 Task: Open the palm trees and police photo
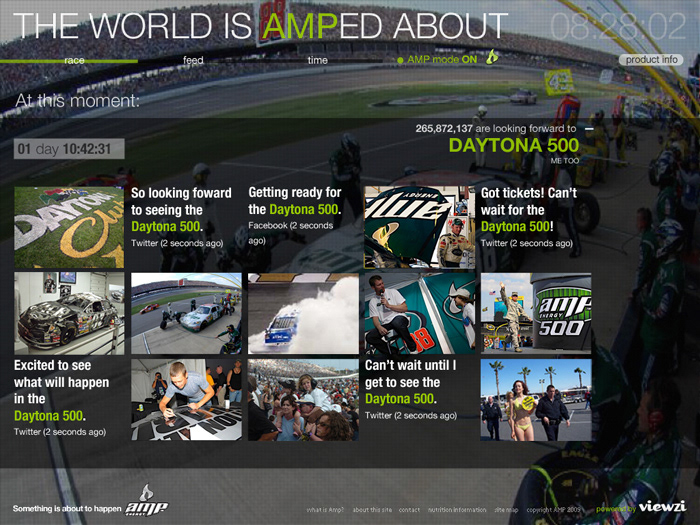(x=536, y=400)
